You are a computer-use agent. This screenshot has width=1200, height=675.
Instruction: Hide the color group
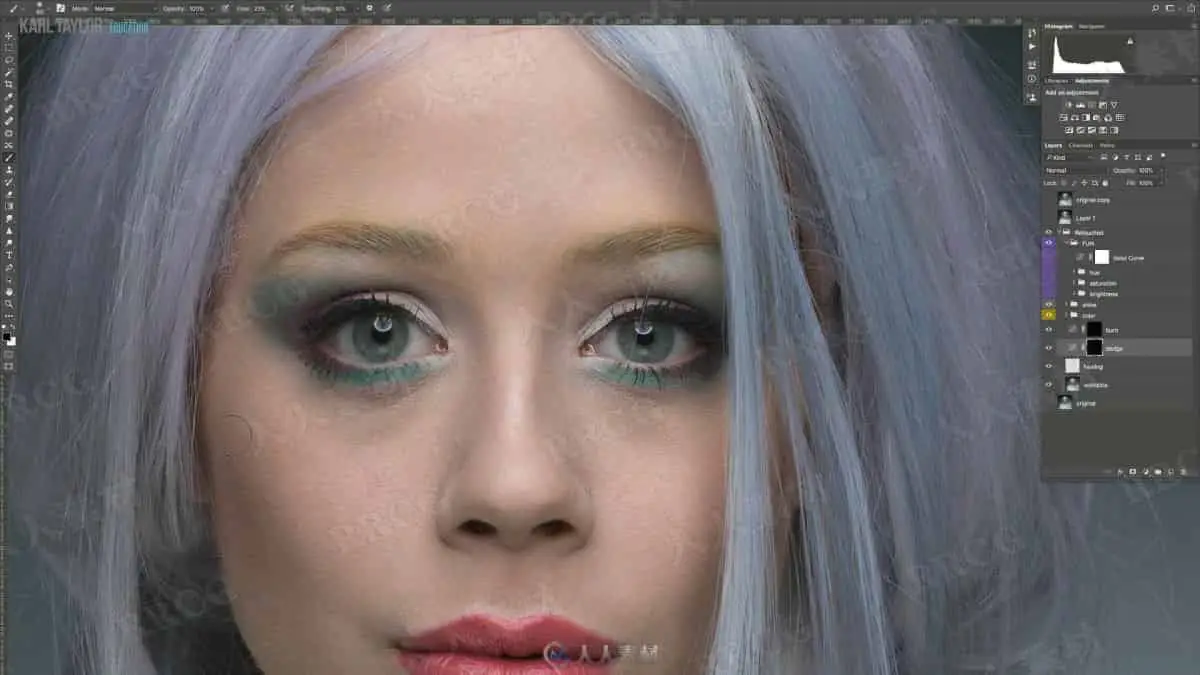pyautogui.click(x=1049, y=315)
